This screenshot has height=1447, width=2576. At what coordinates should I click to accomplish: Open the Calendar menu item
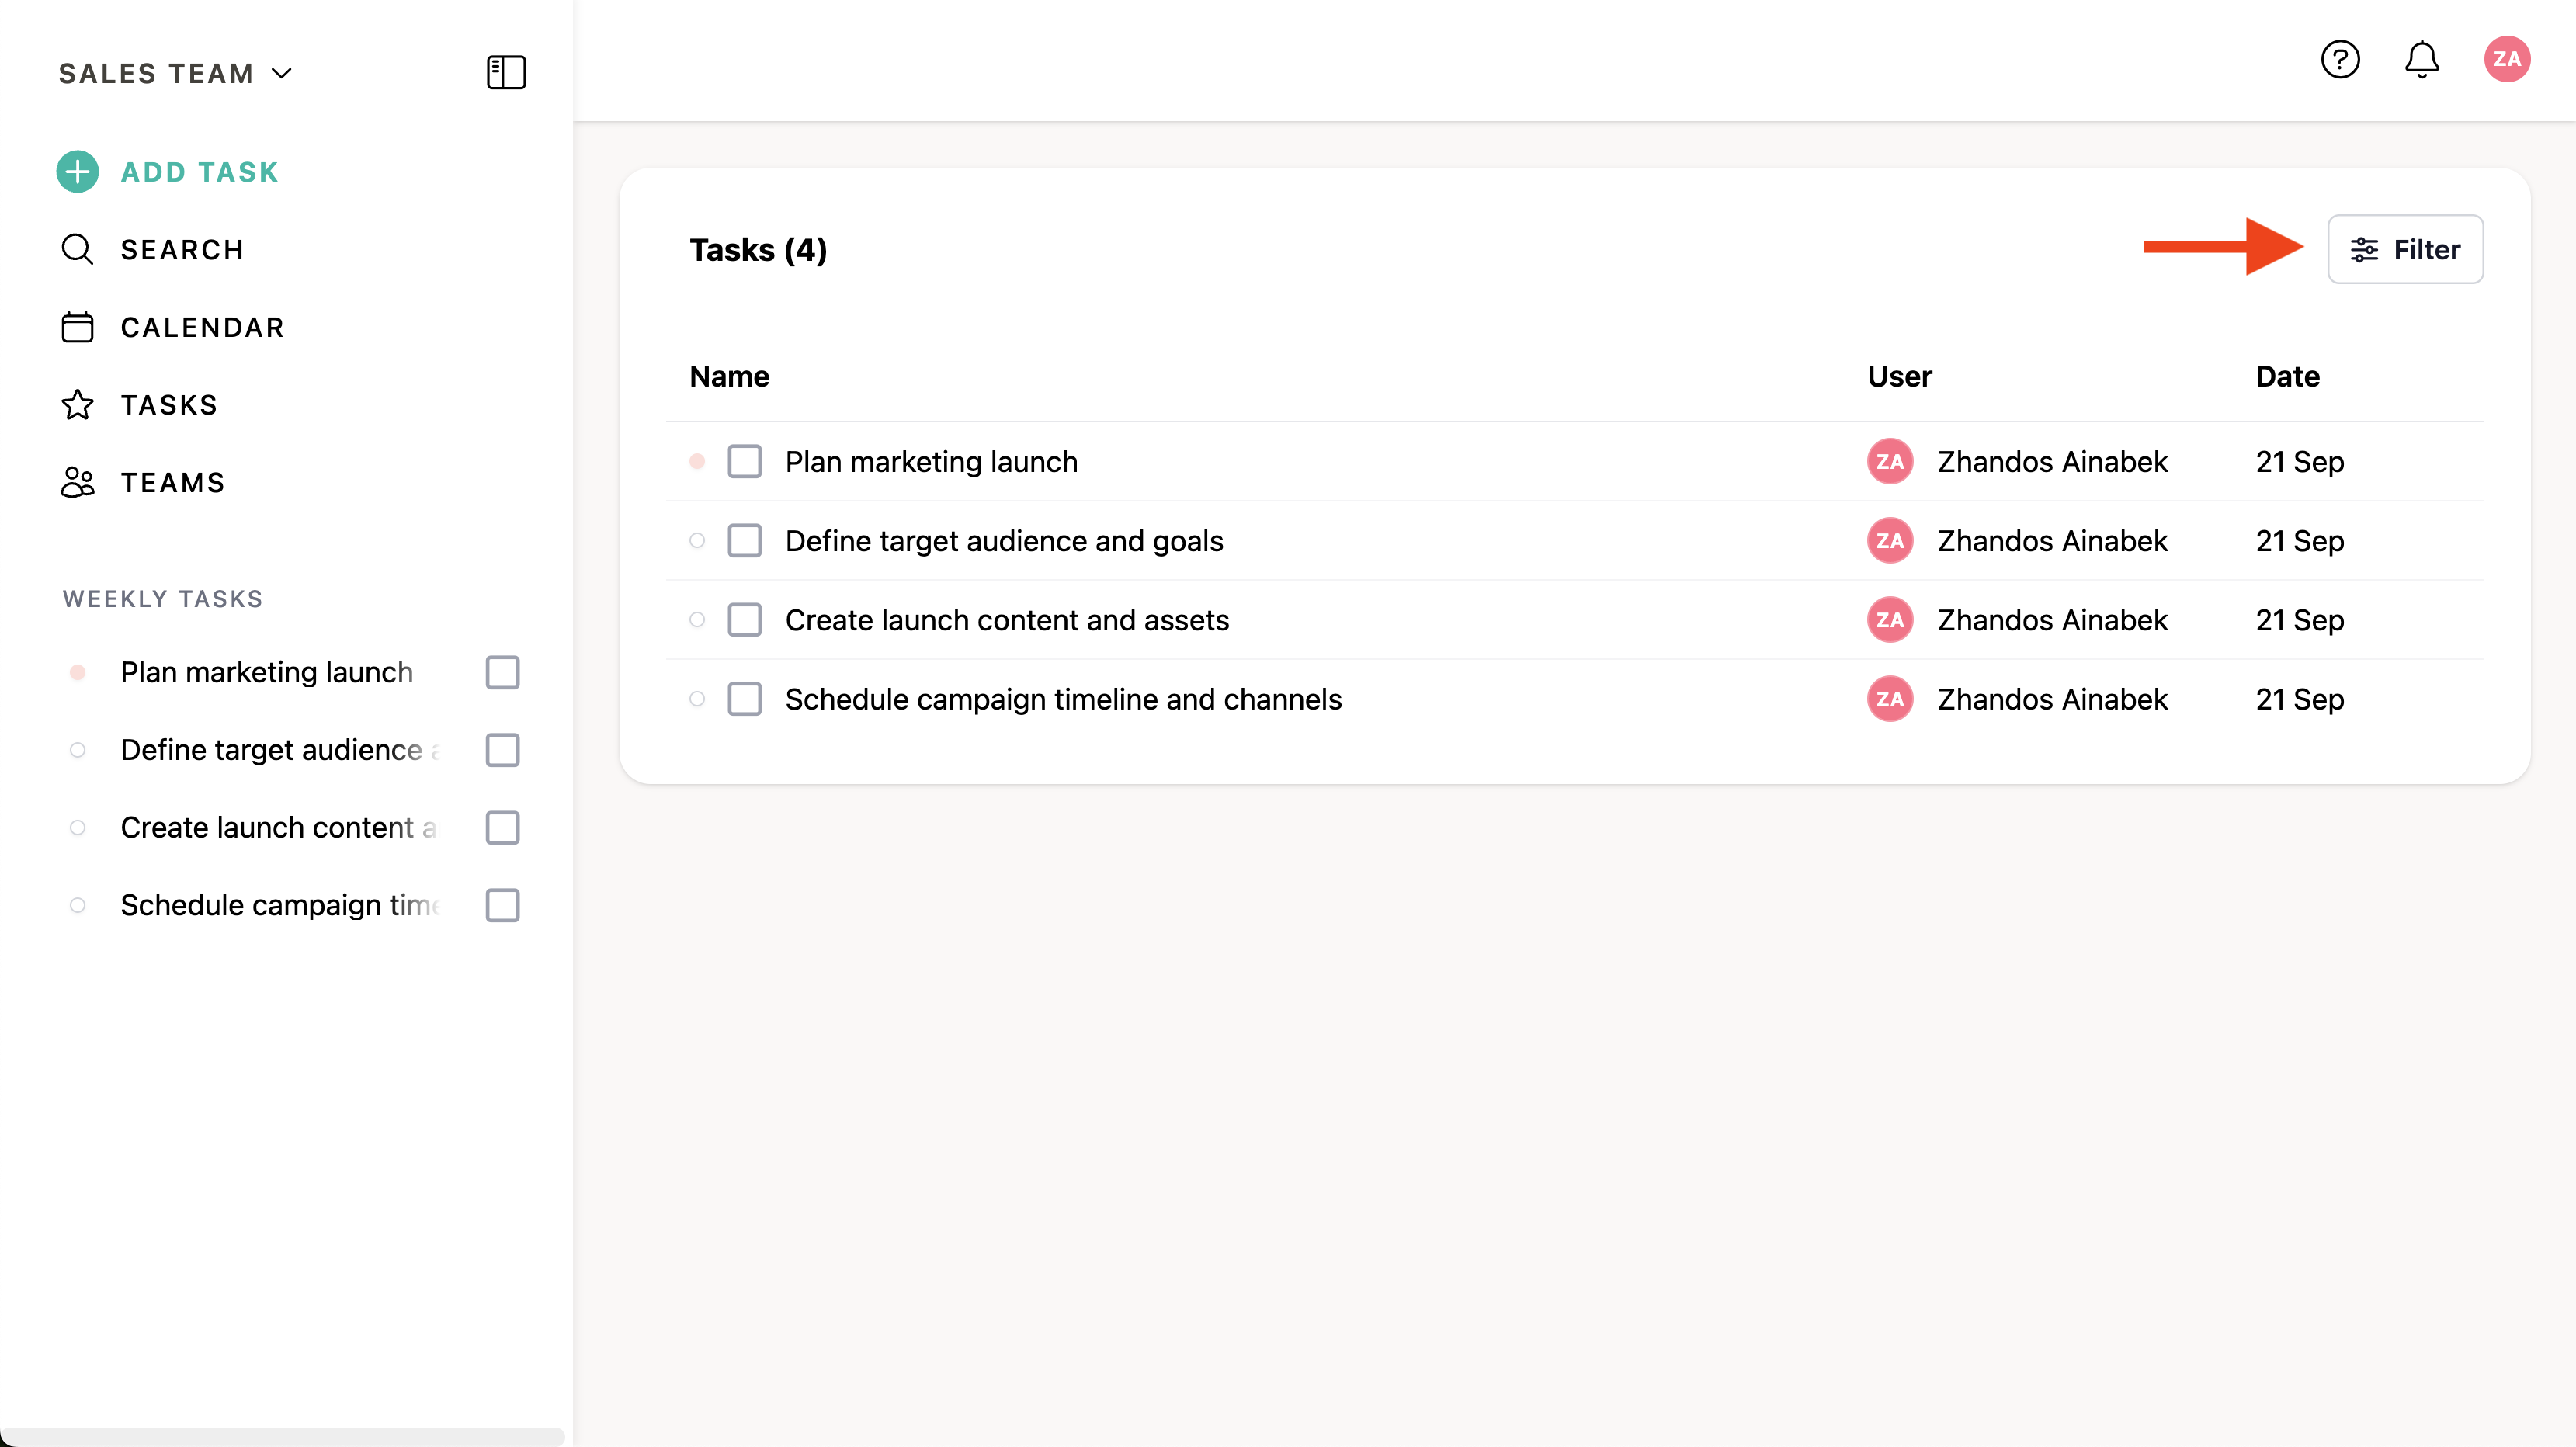coord(202,327)
